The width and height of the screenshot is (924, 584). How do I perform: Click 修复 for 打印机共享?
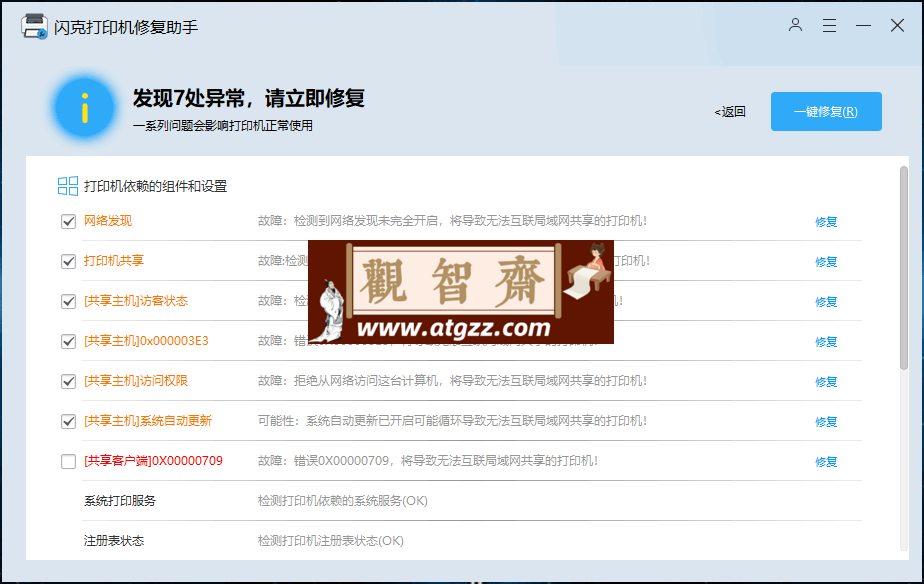[x=826, y=262]
